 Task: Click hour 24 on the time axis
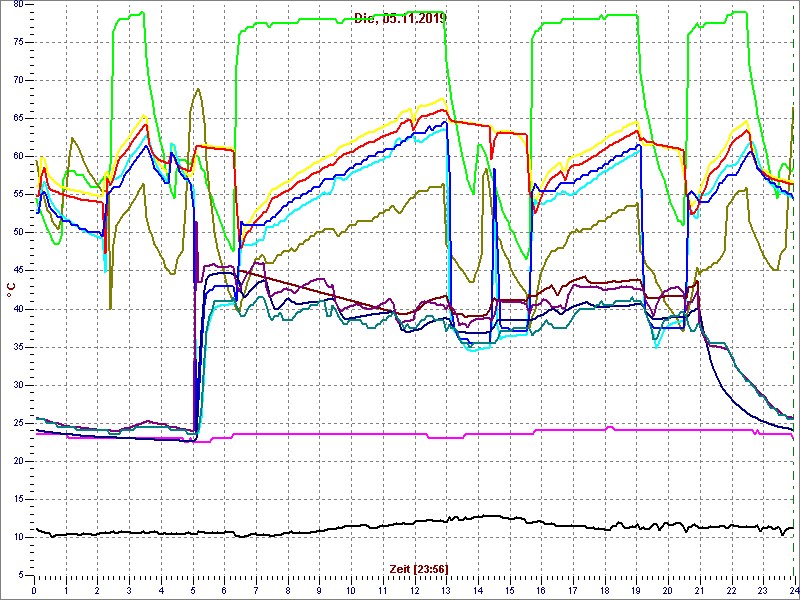792,591
